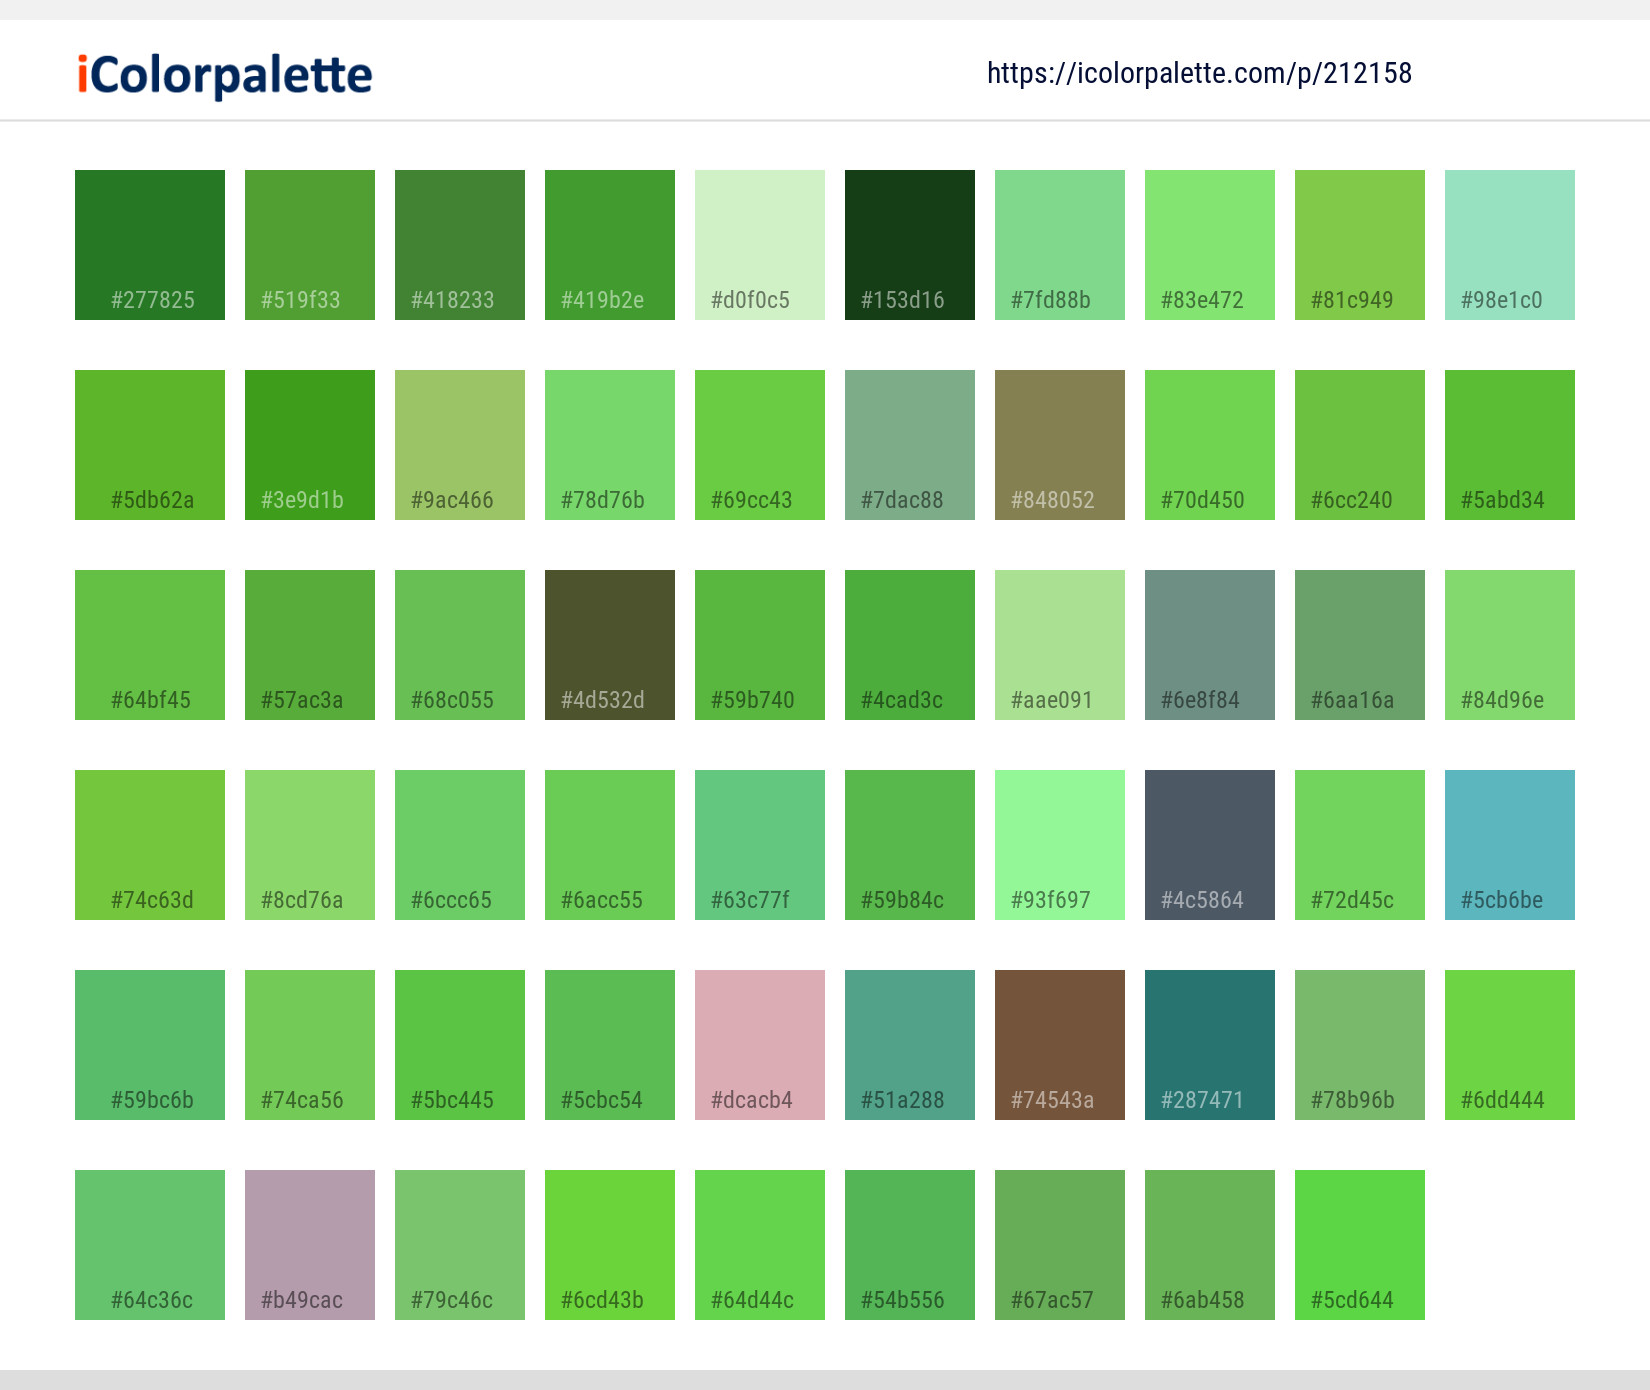Screen dimensions: 1650x1390
Task: Select the dark green swatch #277825
Action: click(149, 244)
